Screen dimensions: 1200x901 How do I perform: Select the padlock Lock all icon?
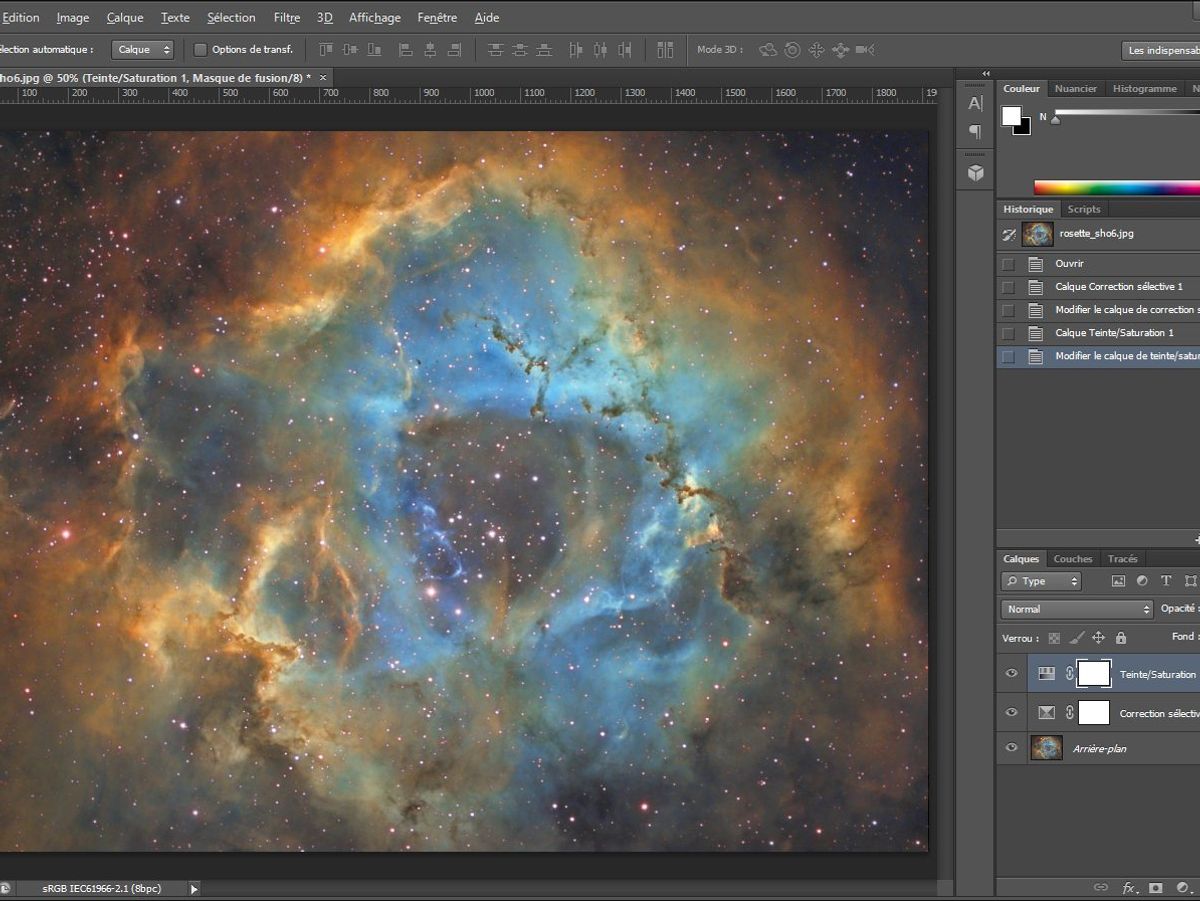click(x=1123, y=637)
